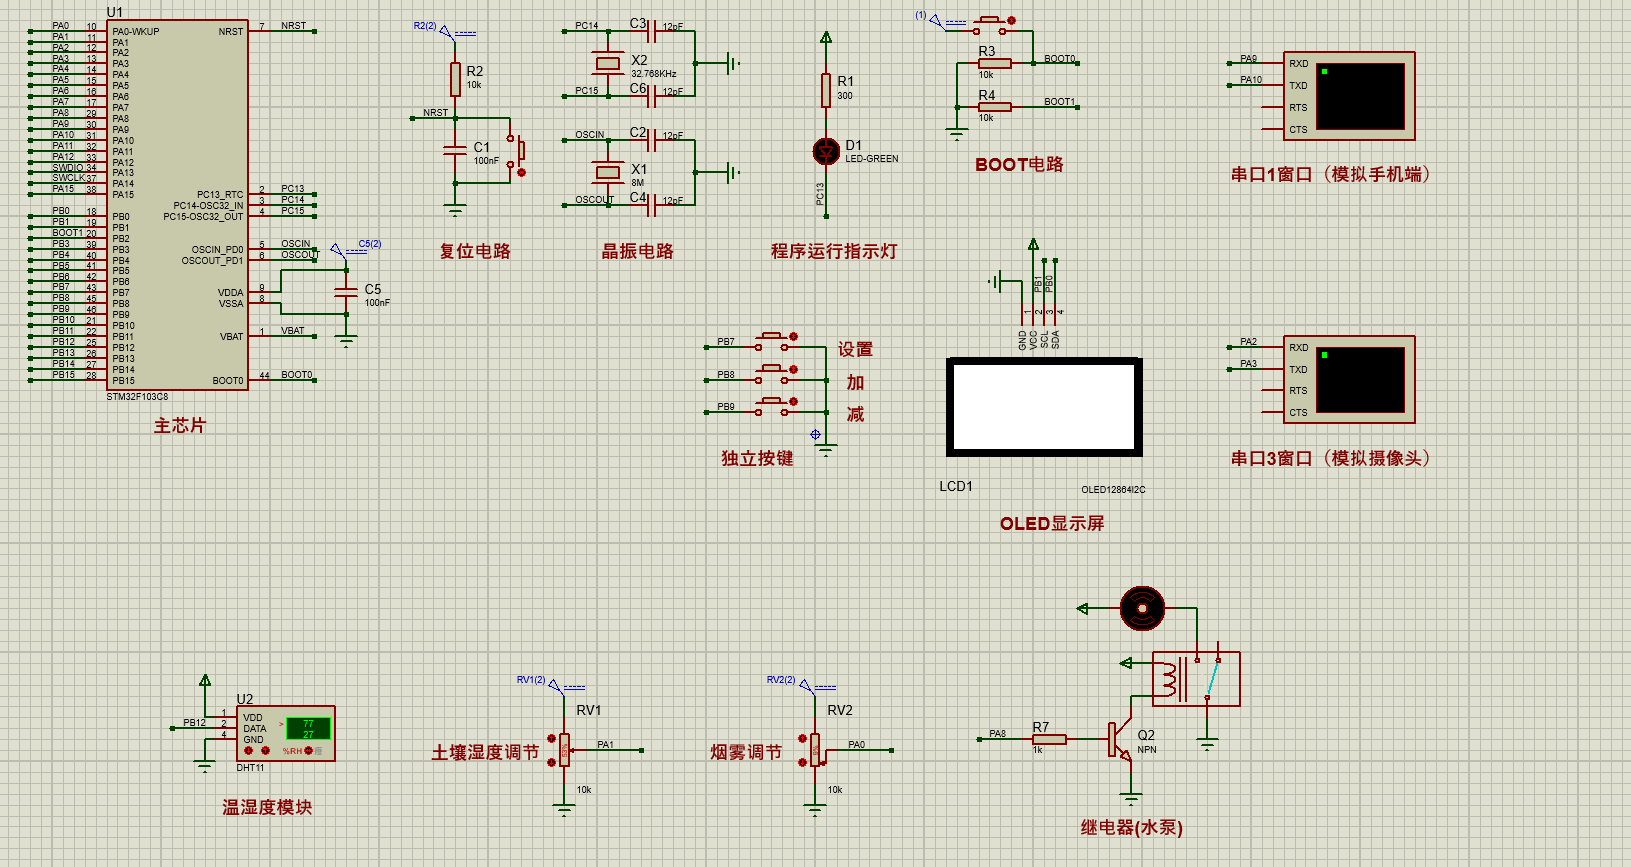Viewport: 1631px width, 867px height.
Task: Decrease RV1 soil humidity with lower red dot
Action: 551,762
